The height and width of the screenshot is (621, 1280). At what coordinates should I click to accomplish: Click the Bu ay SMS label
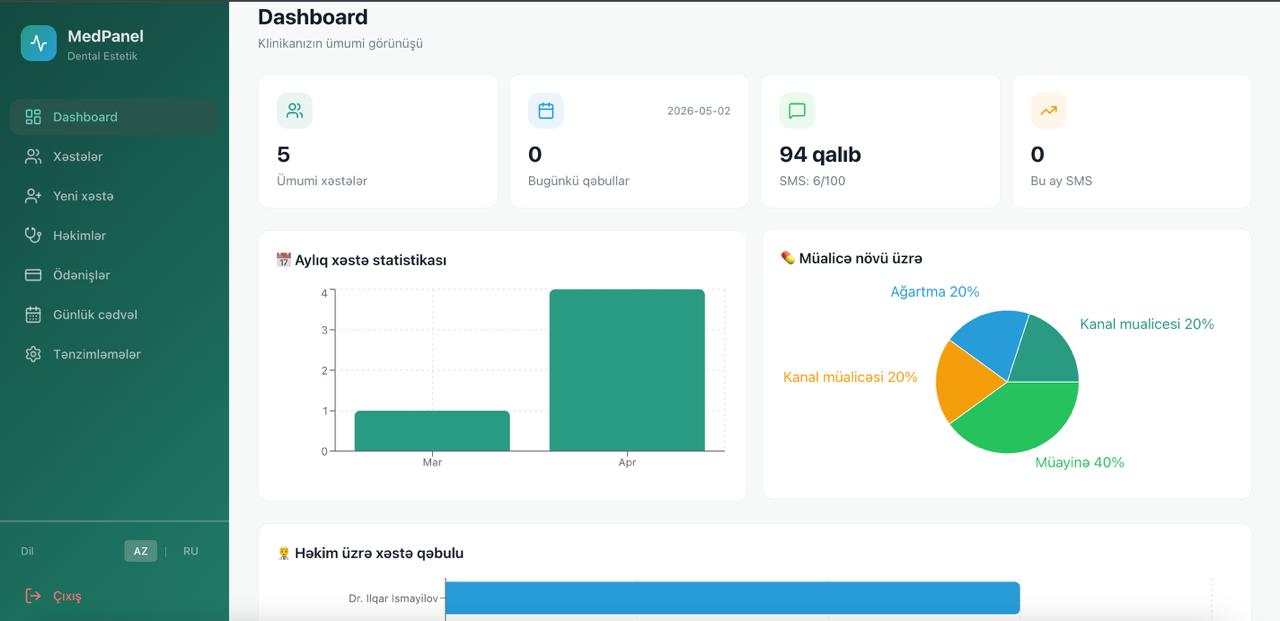[1061, 181]
